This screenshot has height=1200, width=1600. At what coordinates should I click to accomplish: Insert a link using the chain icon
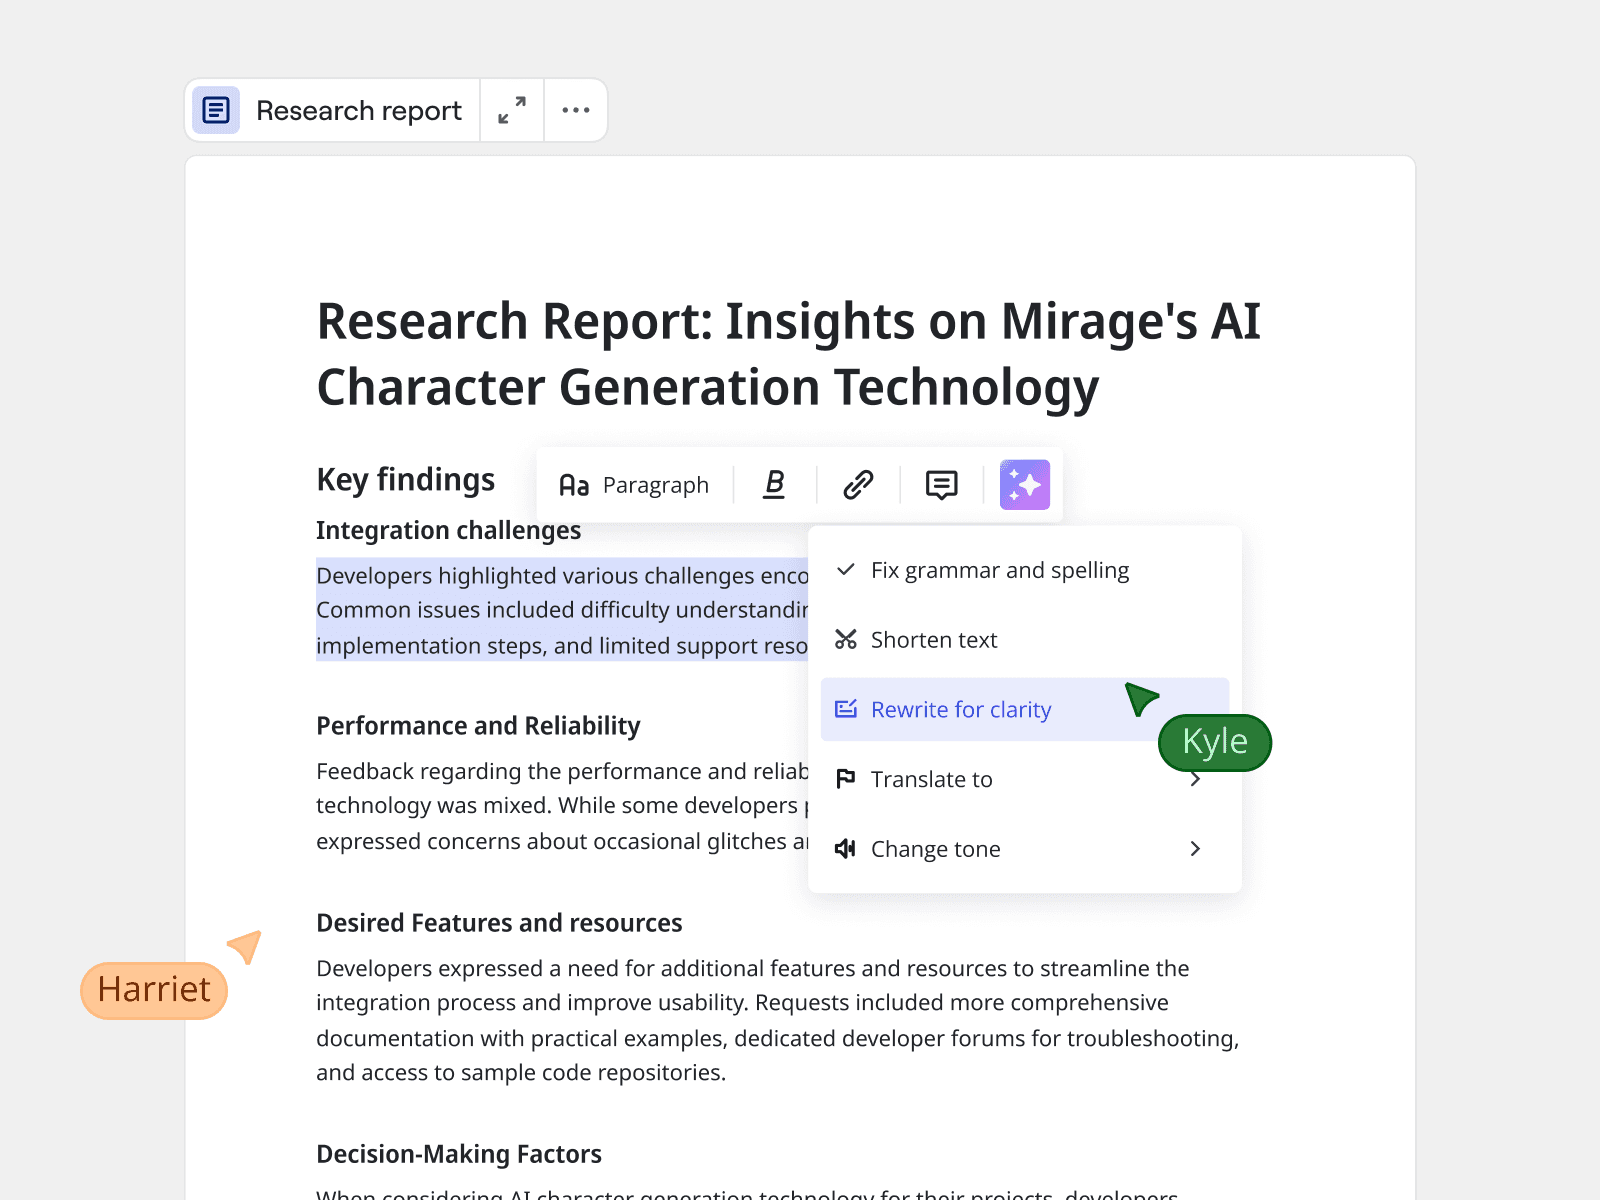(x=858, y=485)
